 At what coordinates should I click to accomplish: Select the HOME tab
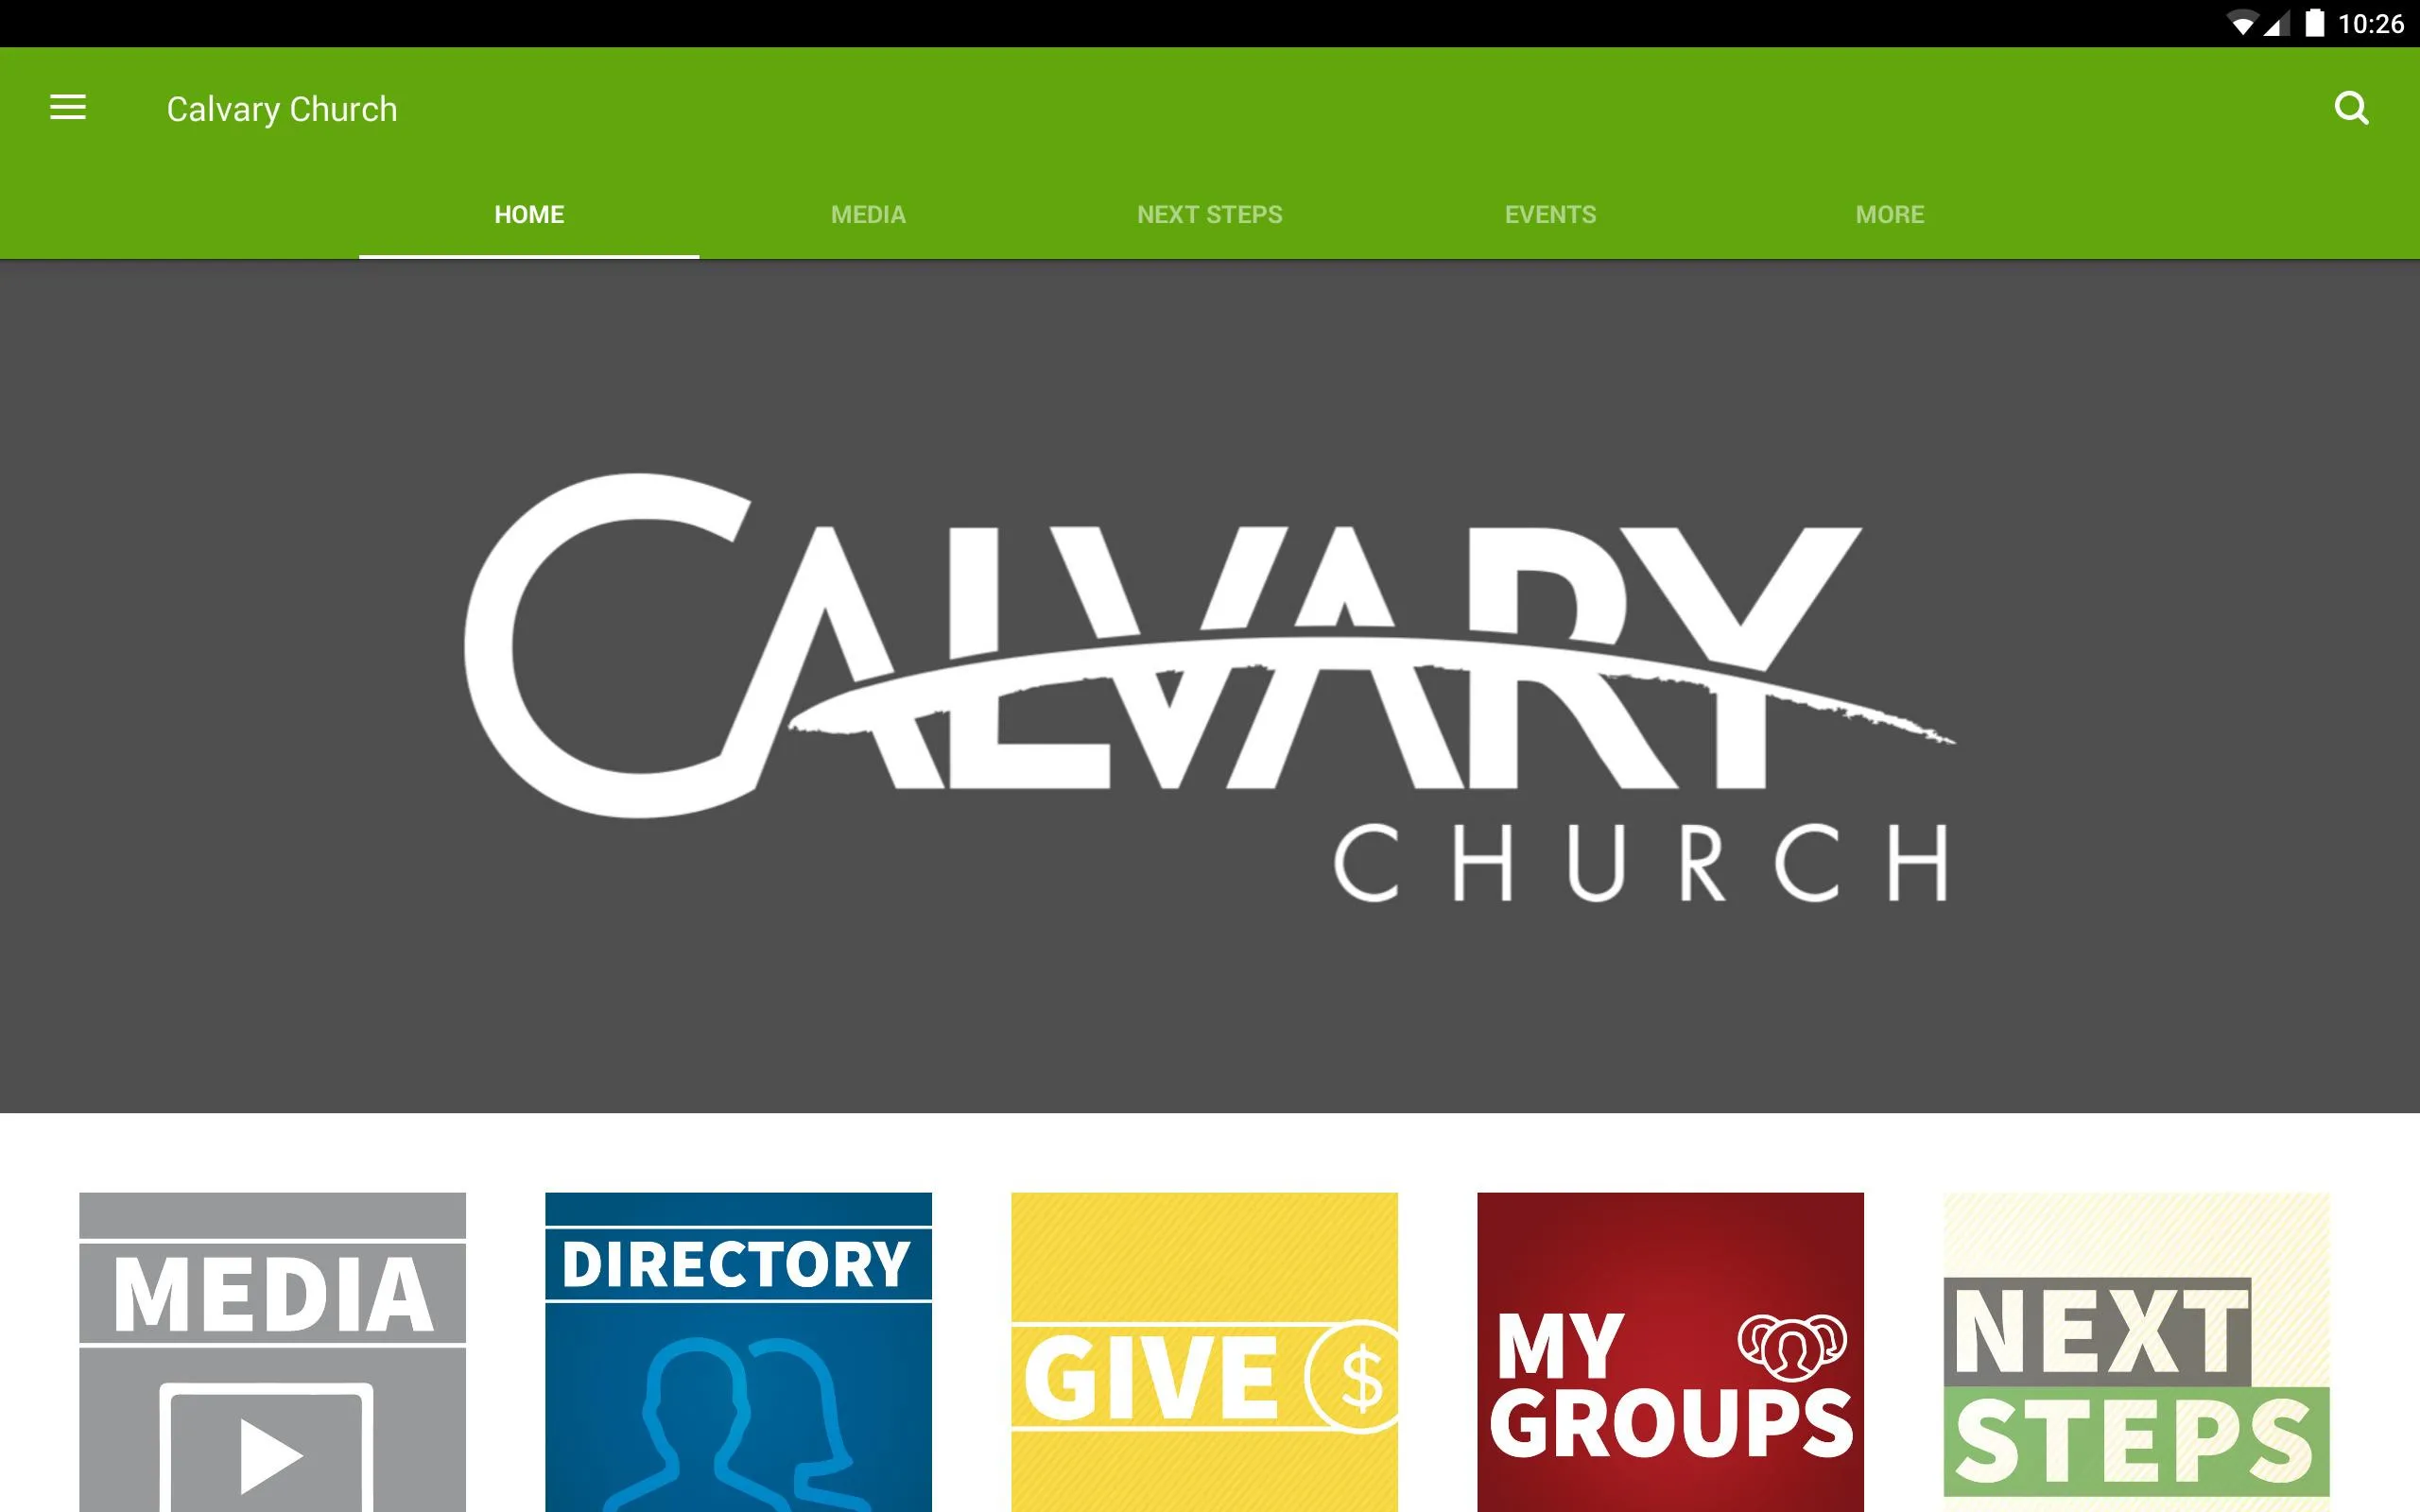click(527, 213)
